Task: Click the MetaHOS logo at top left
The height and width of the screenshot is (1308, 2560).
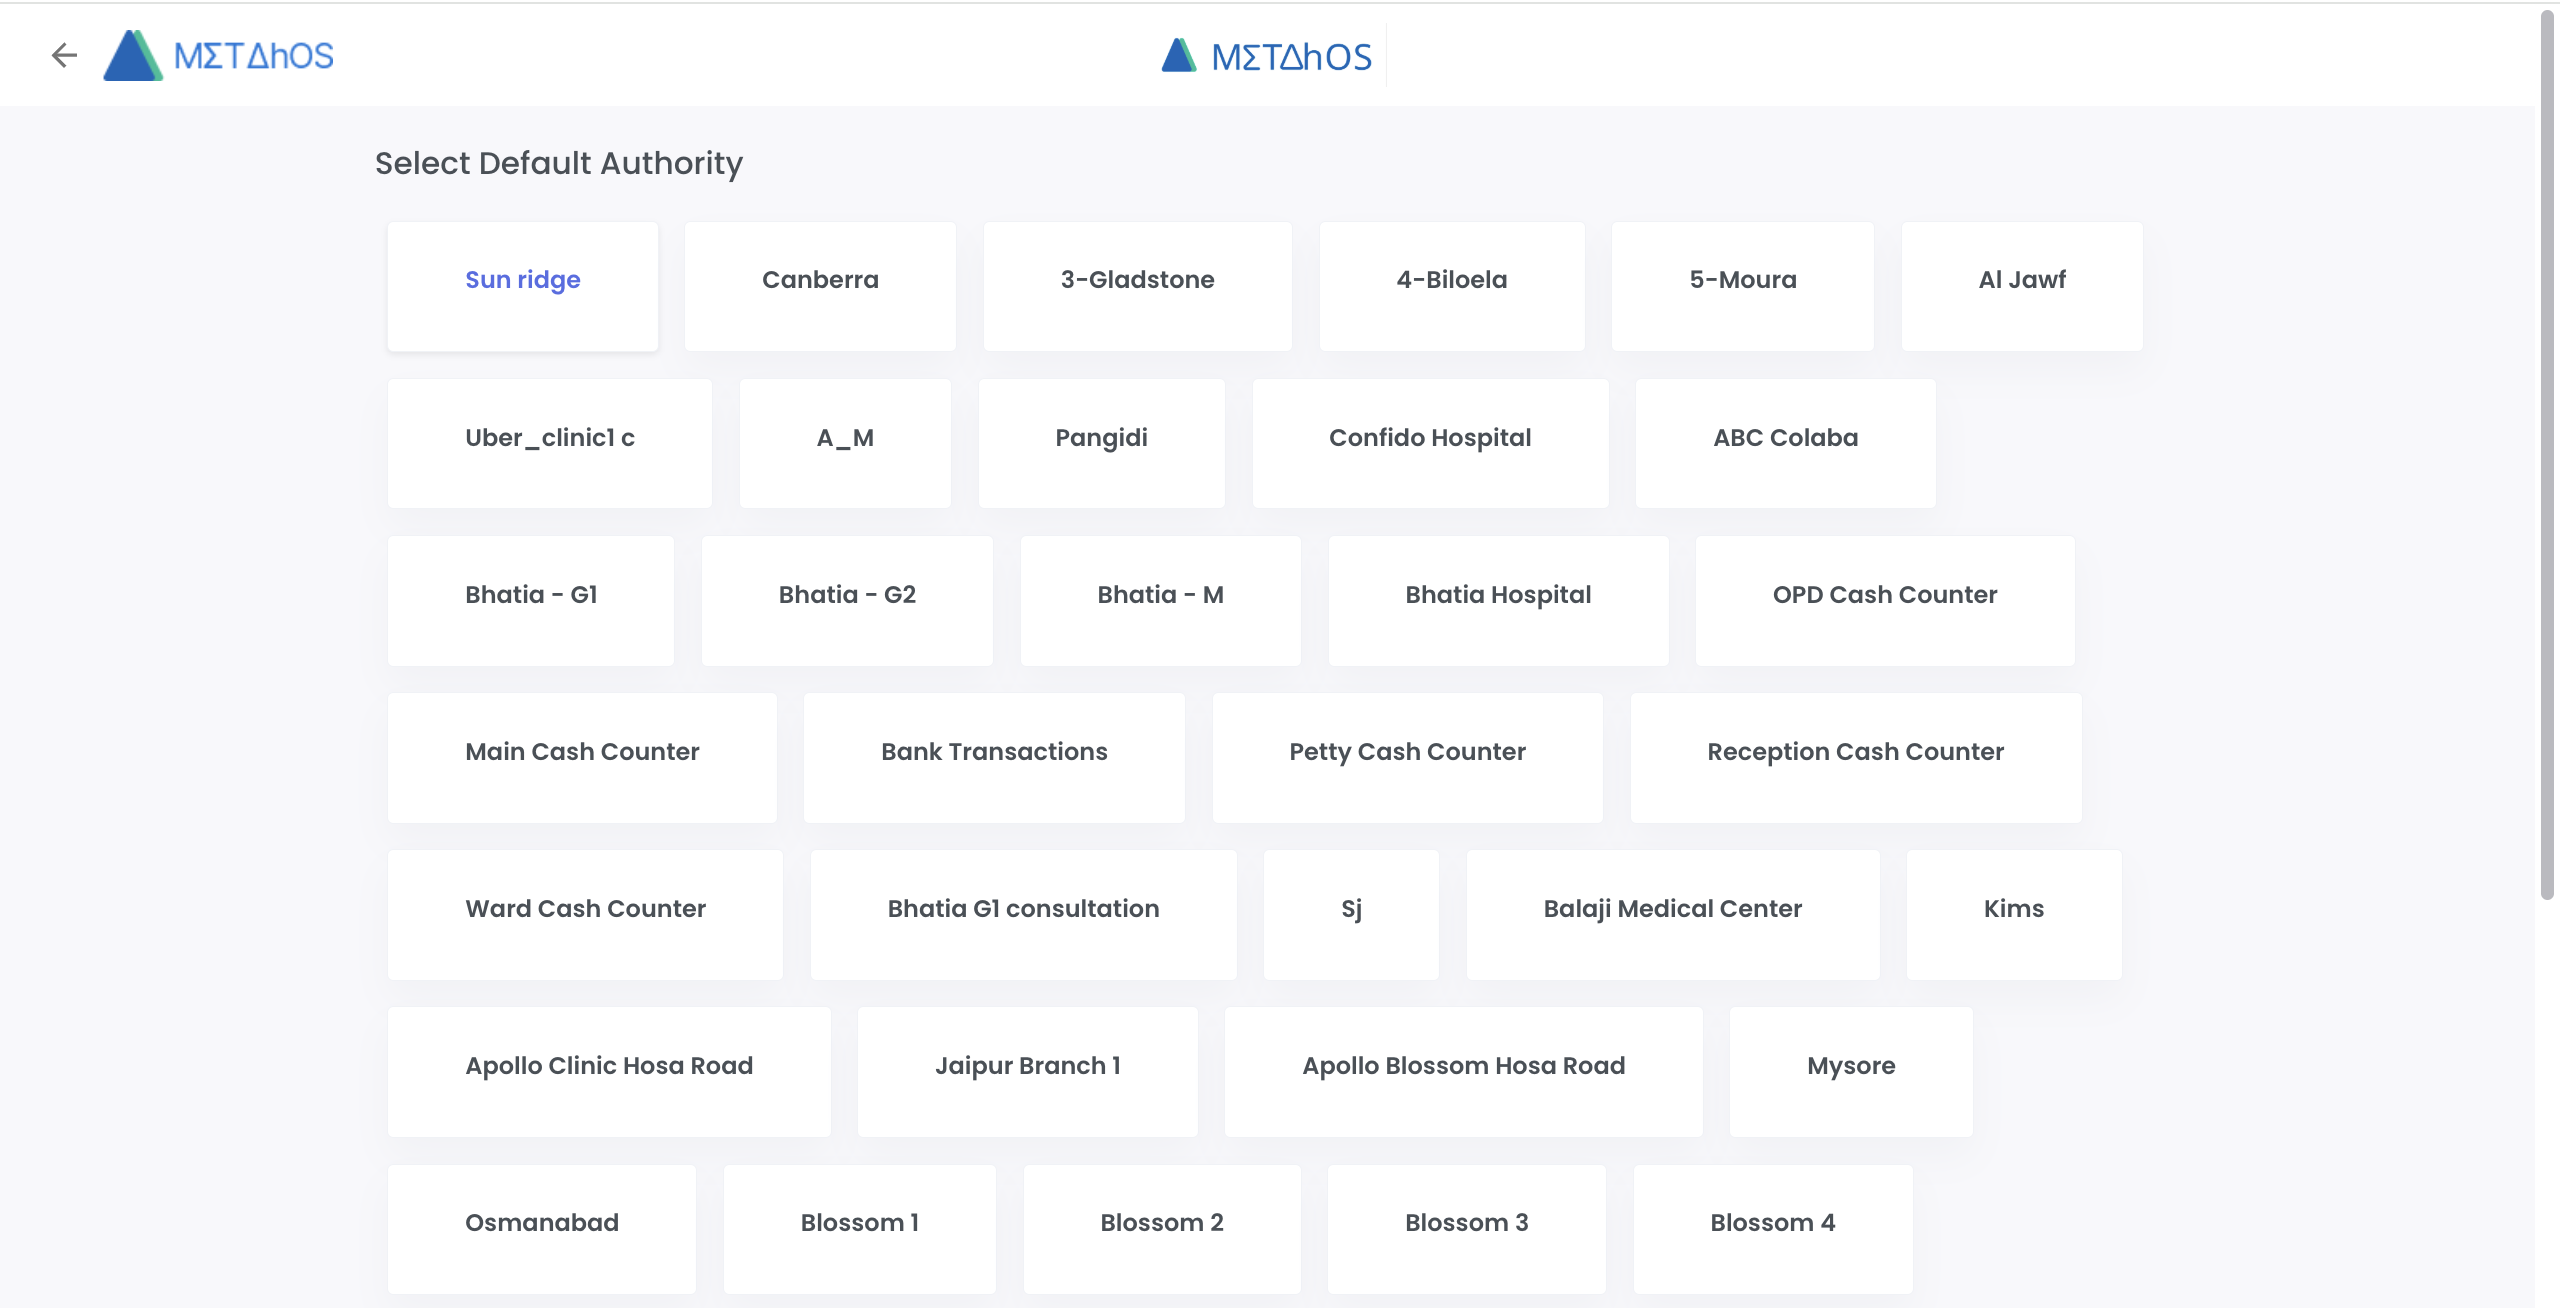Action: click(x=220, y=55)
